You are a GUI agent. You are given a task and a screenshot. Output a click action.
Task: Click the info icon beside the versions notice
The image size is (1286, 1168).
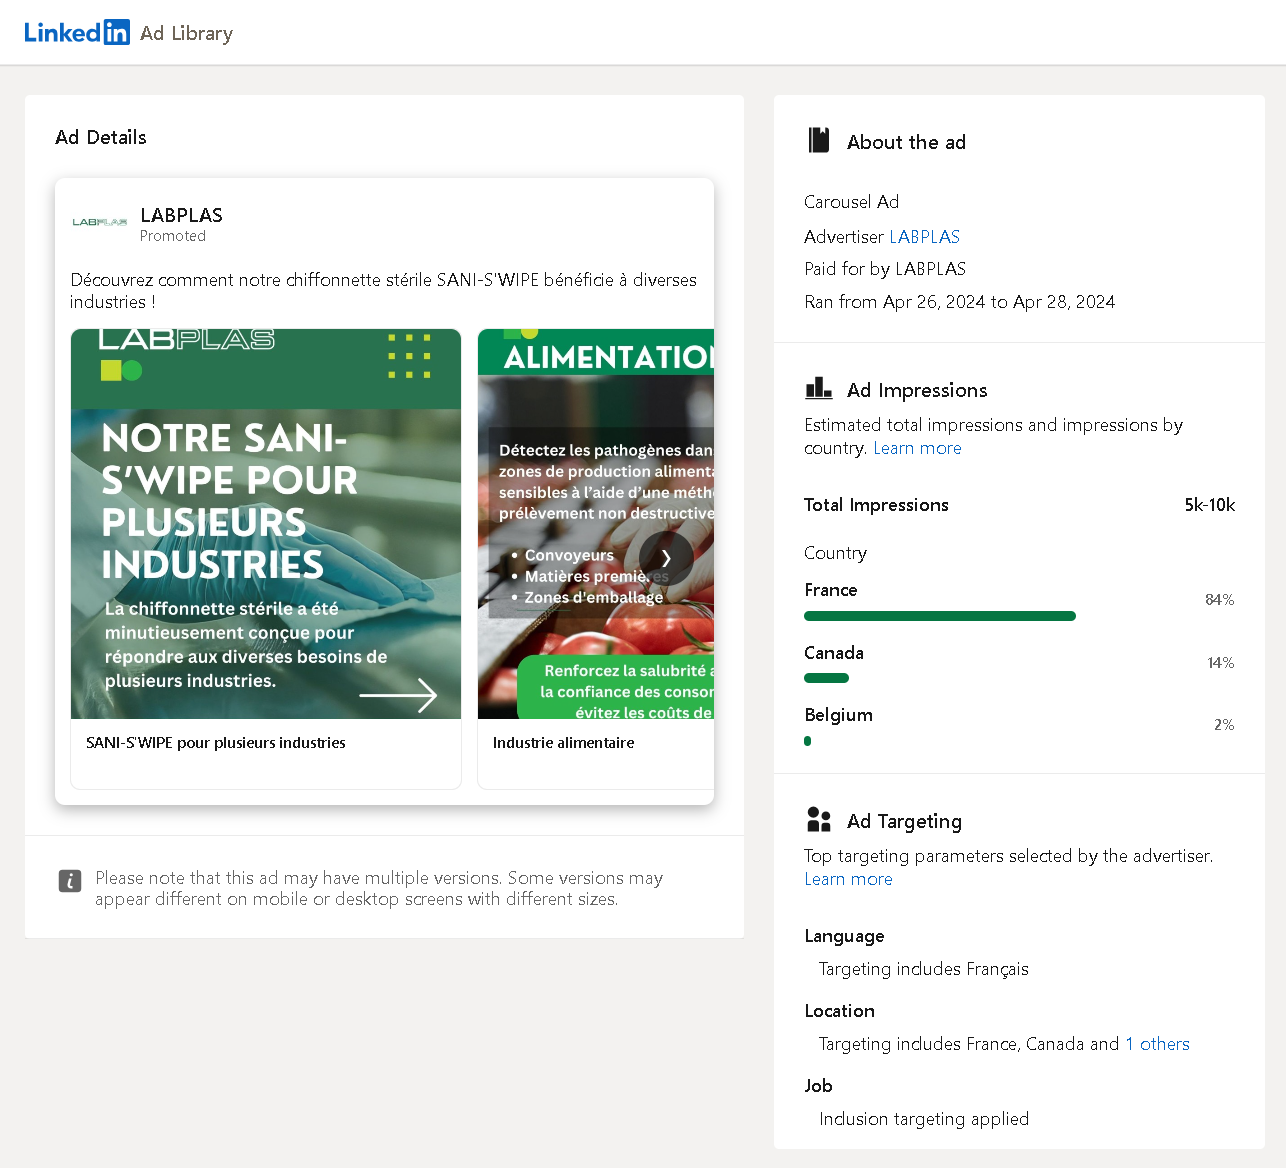click(69, 882)
